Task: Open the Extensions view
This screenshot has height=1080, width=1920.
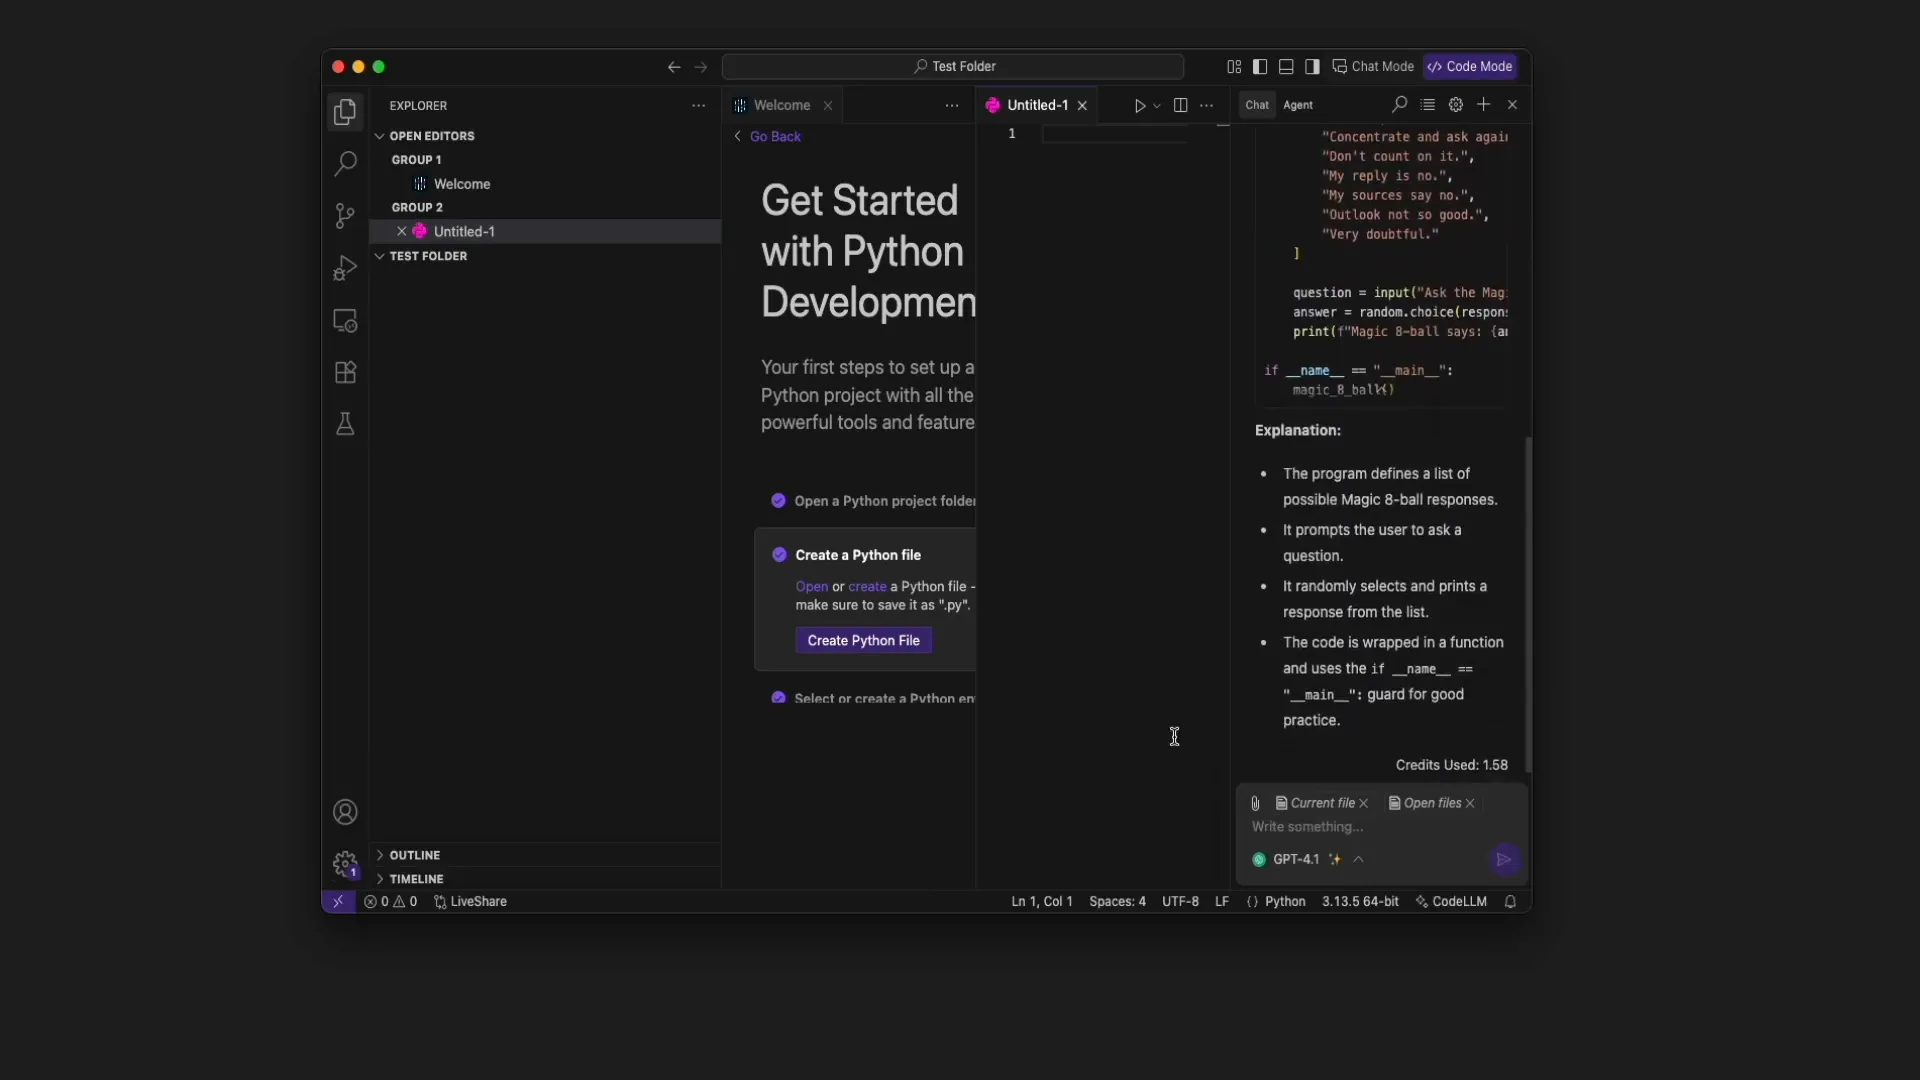Action: pos(345,372)
